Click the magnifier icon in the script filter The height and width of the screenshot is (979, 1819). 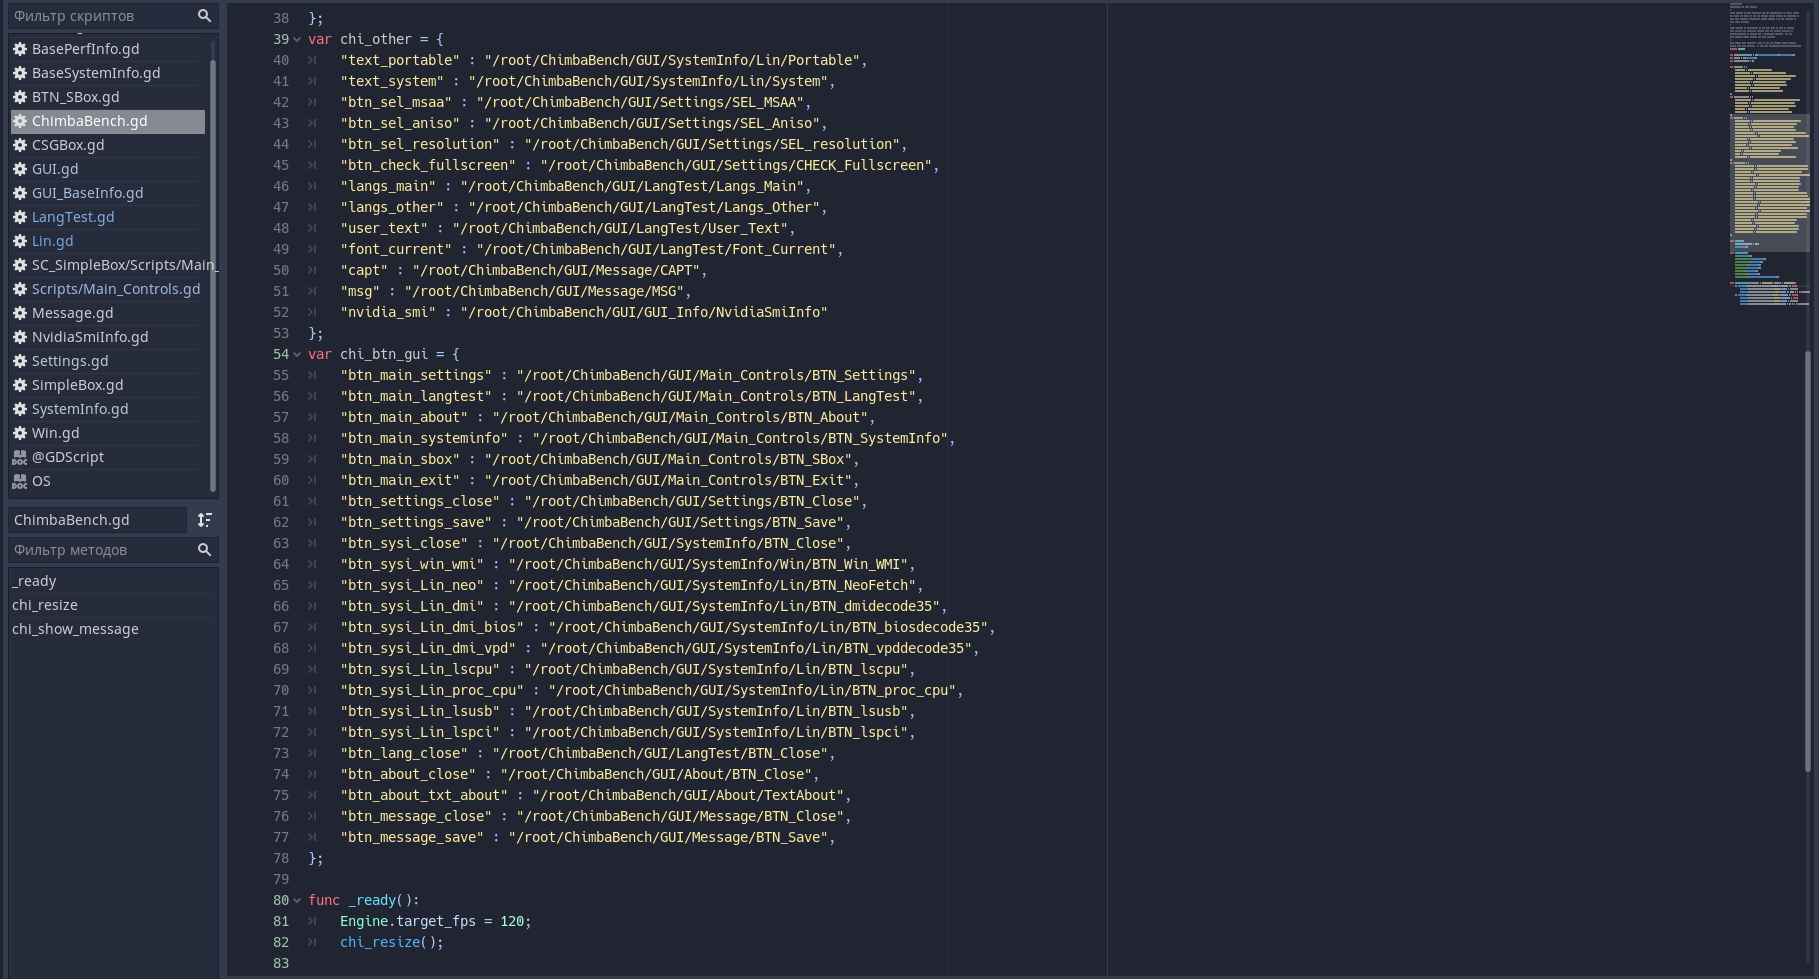(204, 16)
